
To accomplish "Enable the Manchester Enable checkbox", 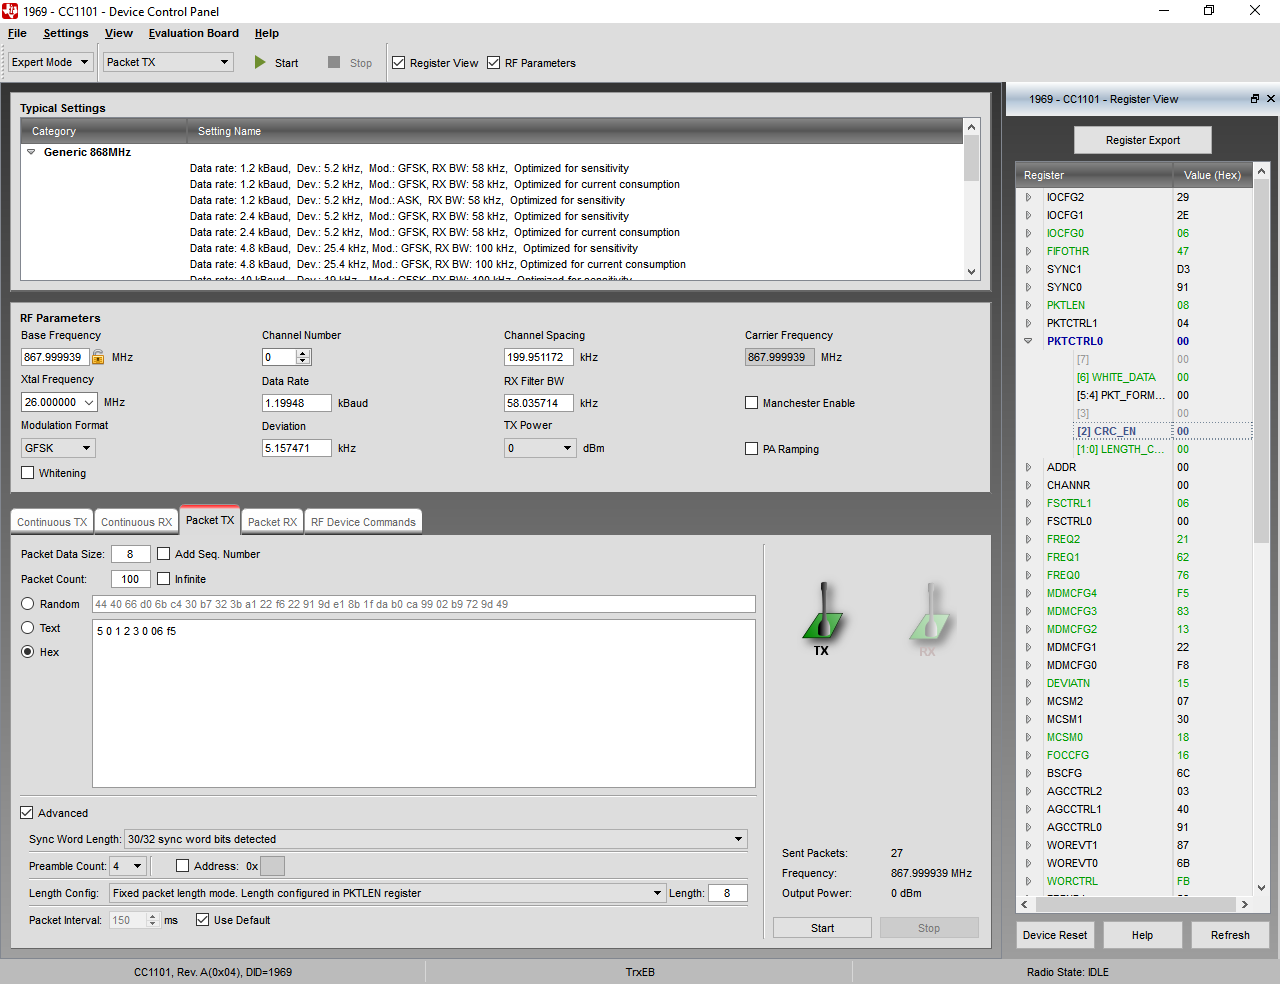I will point(751,402).
